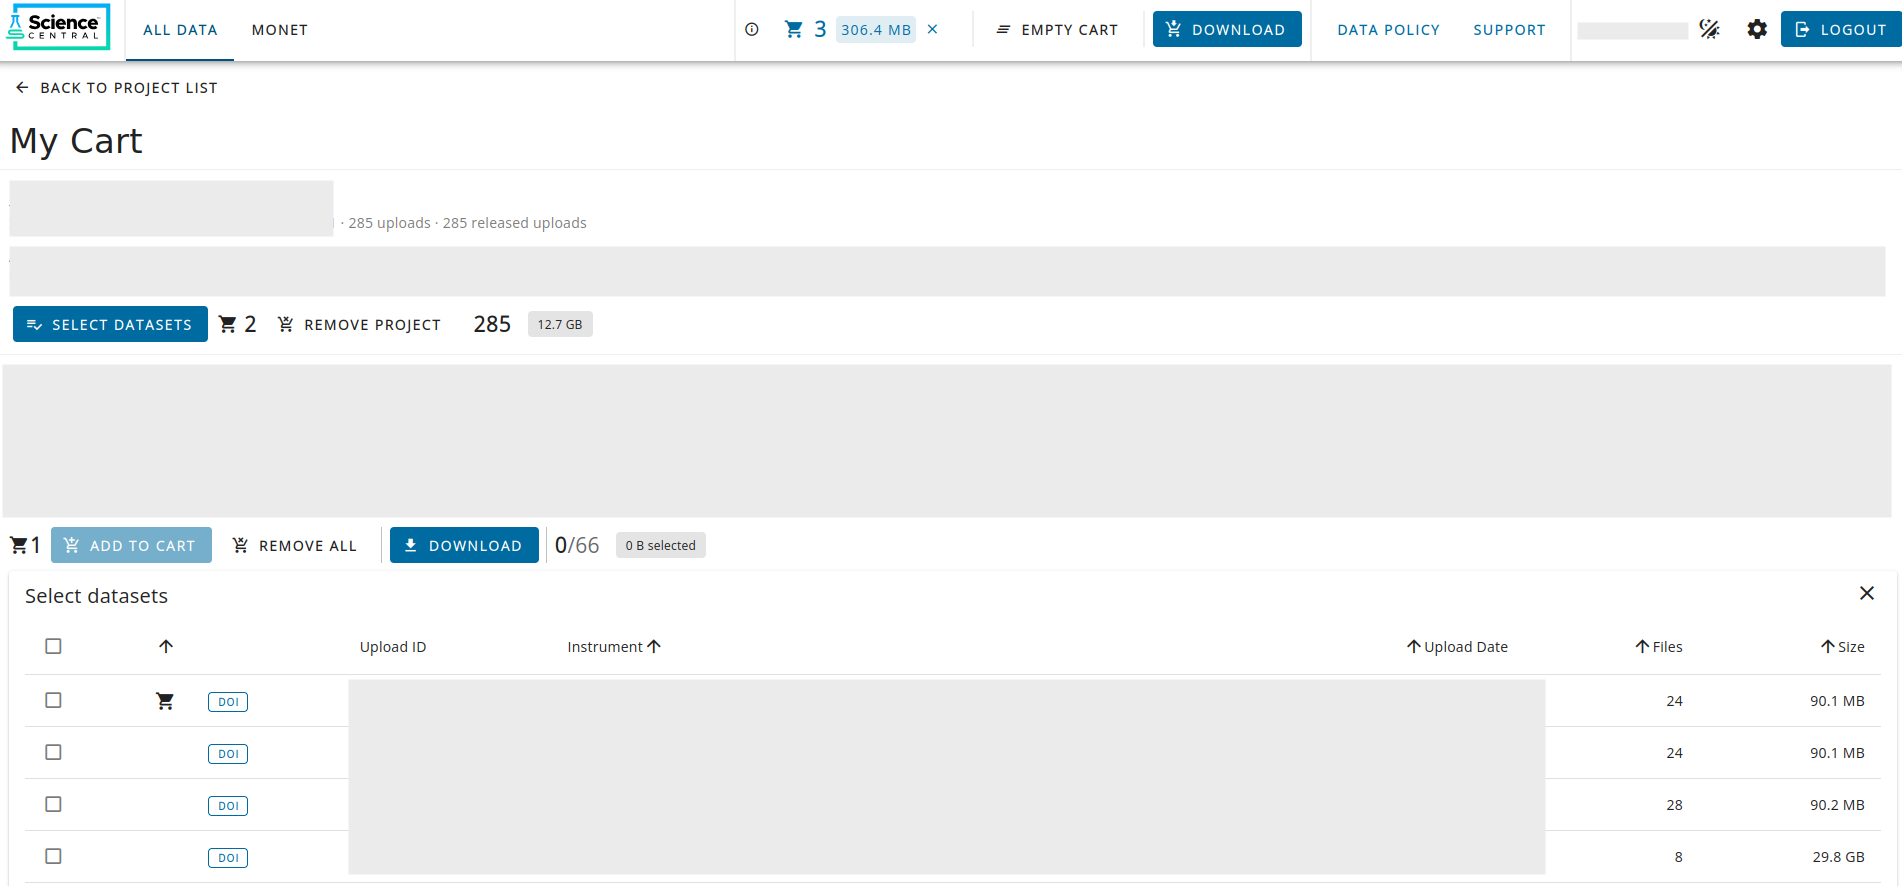Click the 0/66 selection counter

577,545
